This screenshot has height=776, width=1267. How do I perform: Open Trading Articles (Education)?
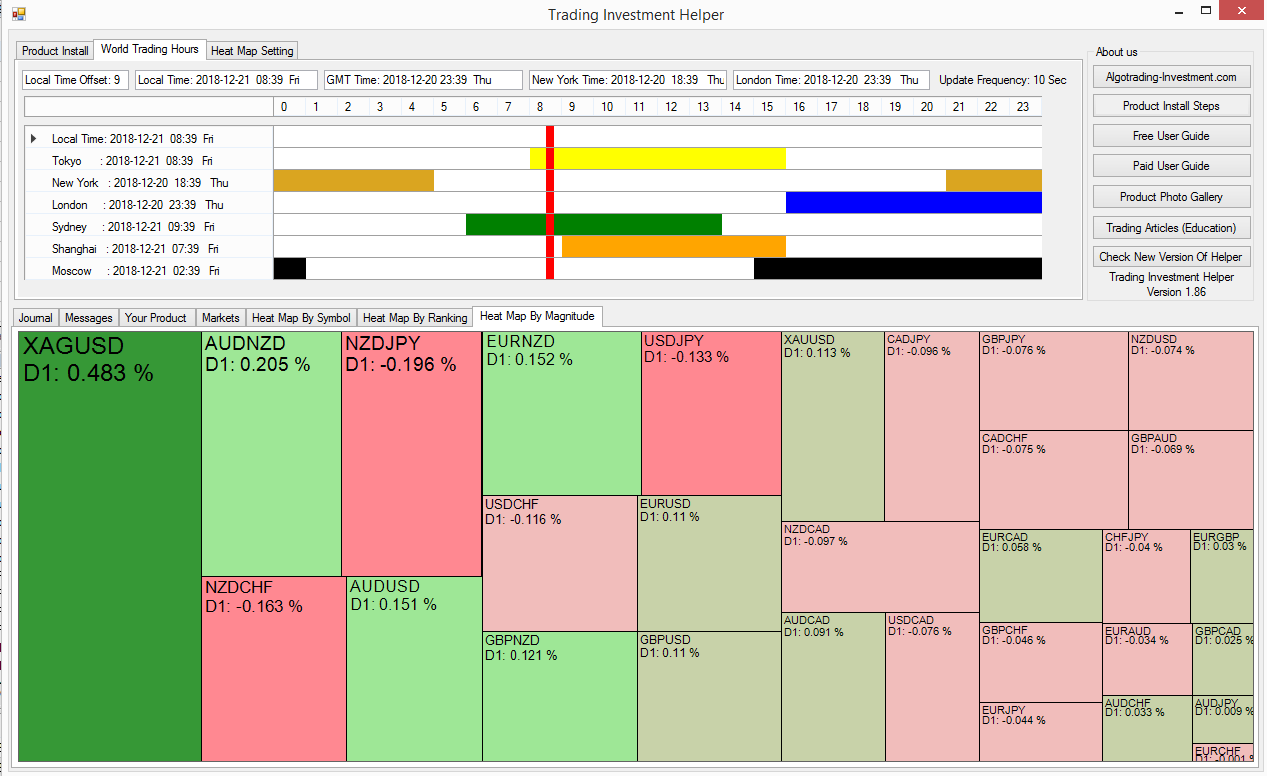[x=1170, y=227]
